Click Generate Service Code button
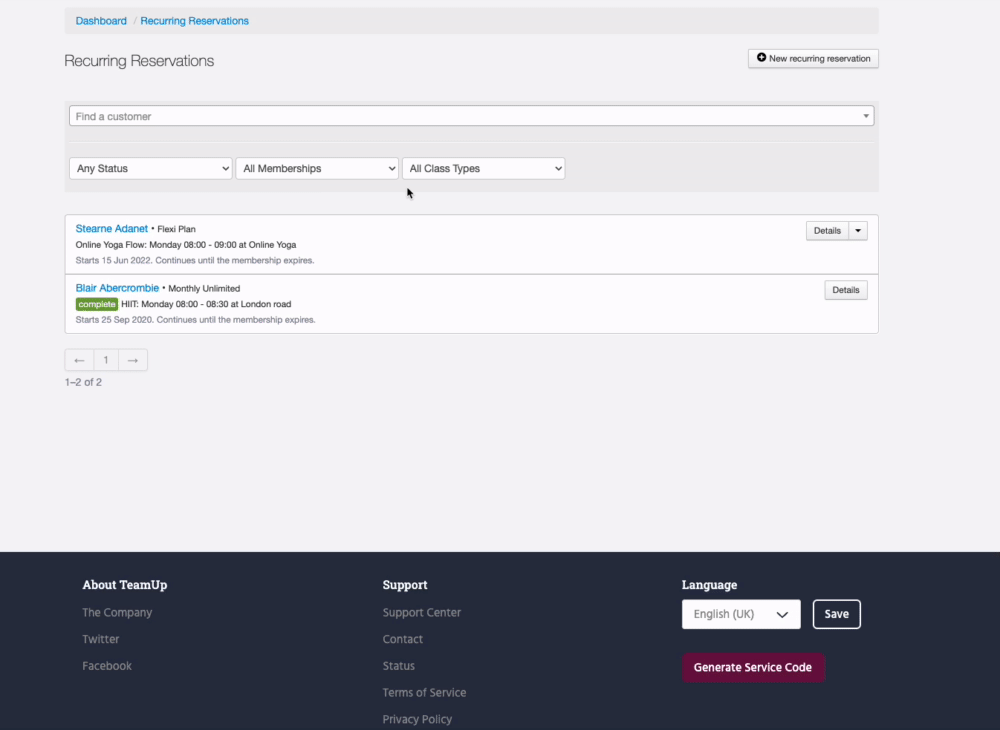The height and width of the screenshot is (730, 1000). [x=753, y=667]
